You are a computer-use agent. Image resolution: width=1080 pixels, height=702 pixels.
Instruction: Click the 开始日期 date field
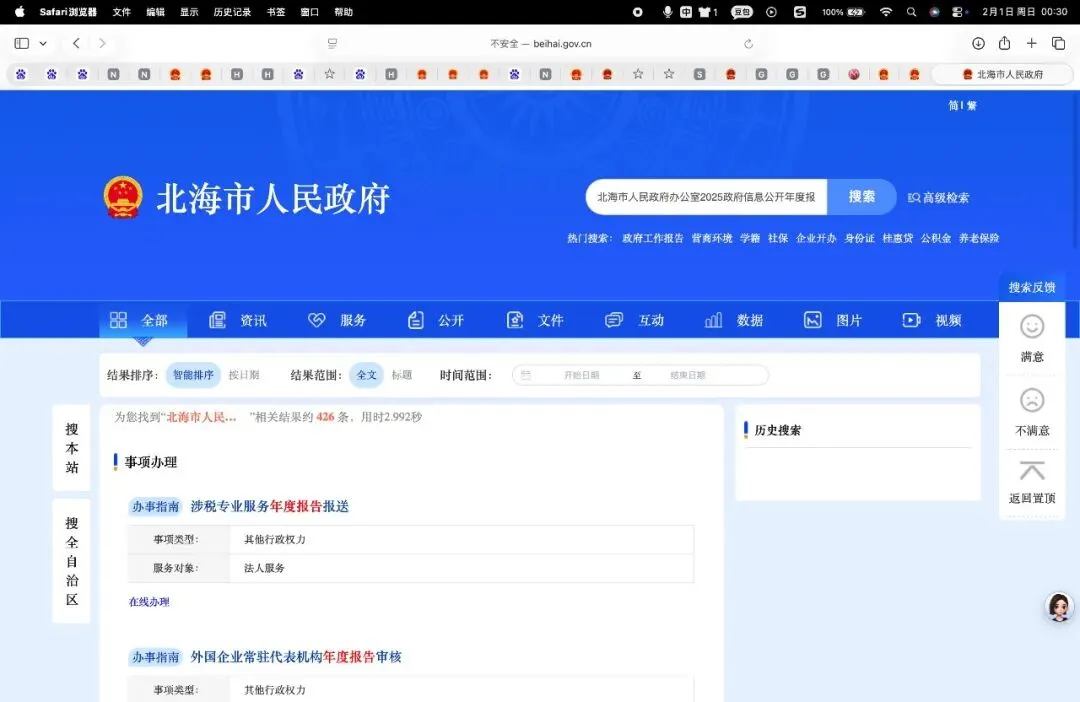(581, 375)
